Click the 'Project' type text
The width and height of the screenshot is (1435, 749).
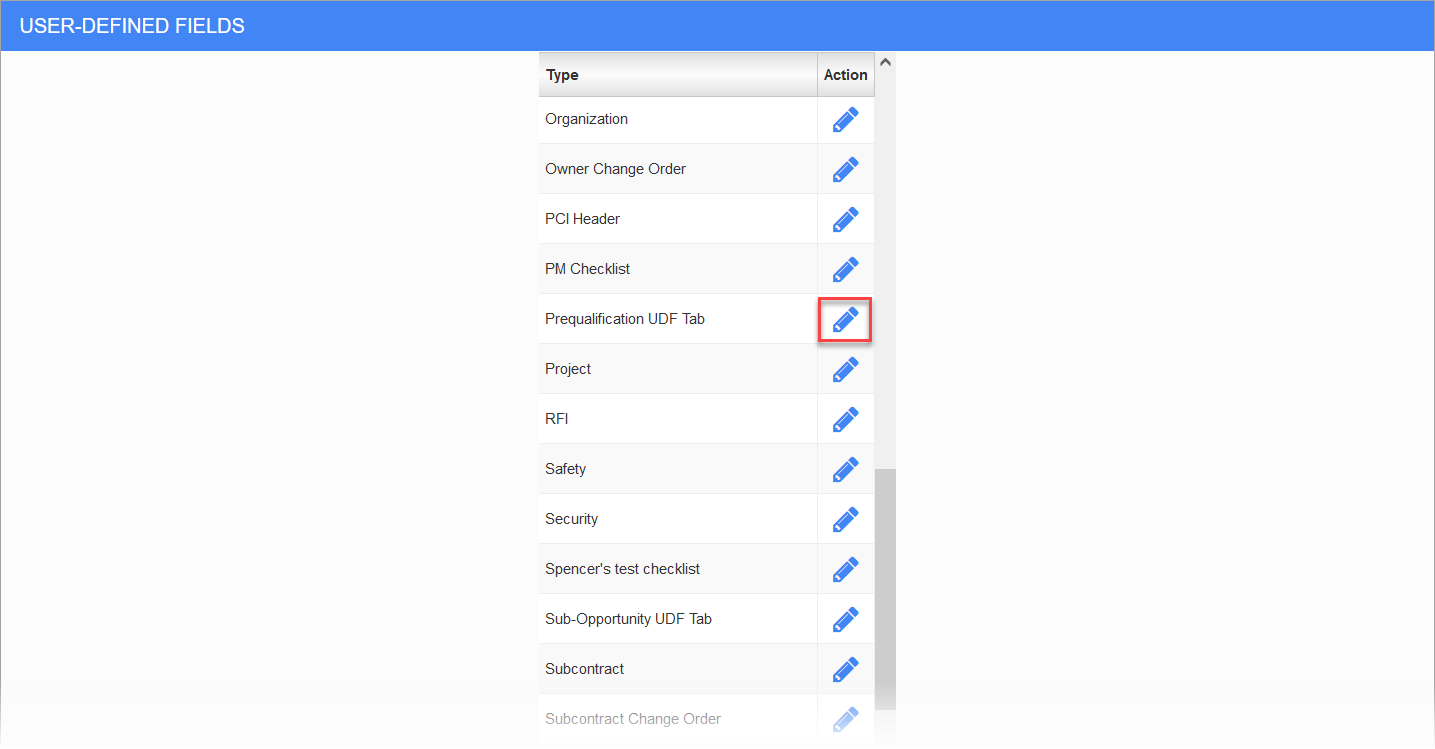pyautogui.click(x=568, y=369)
